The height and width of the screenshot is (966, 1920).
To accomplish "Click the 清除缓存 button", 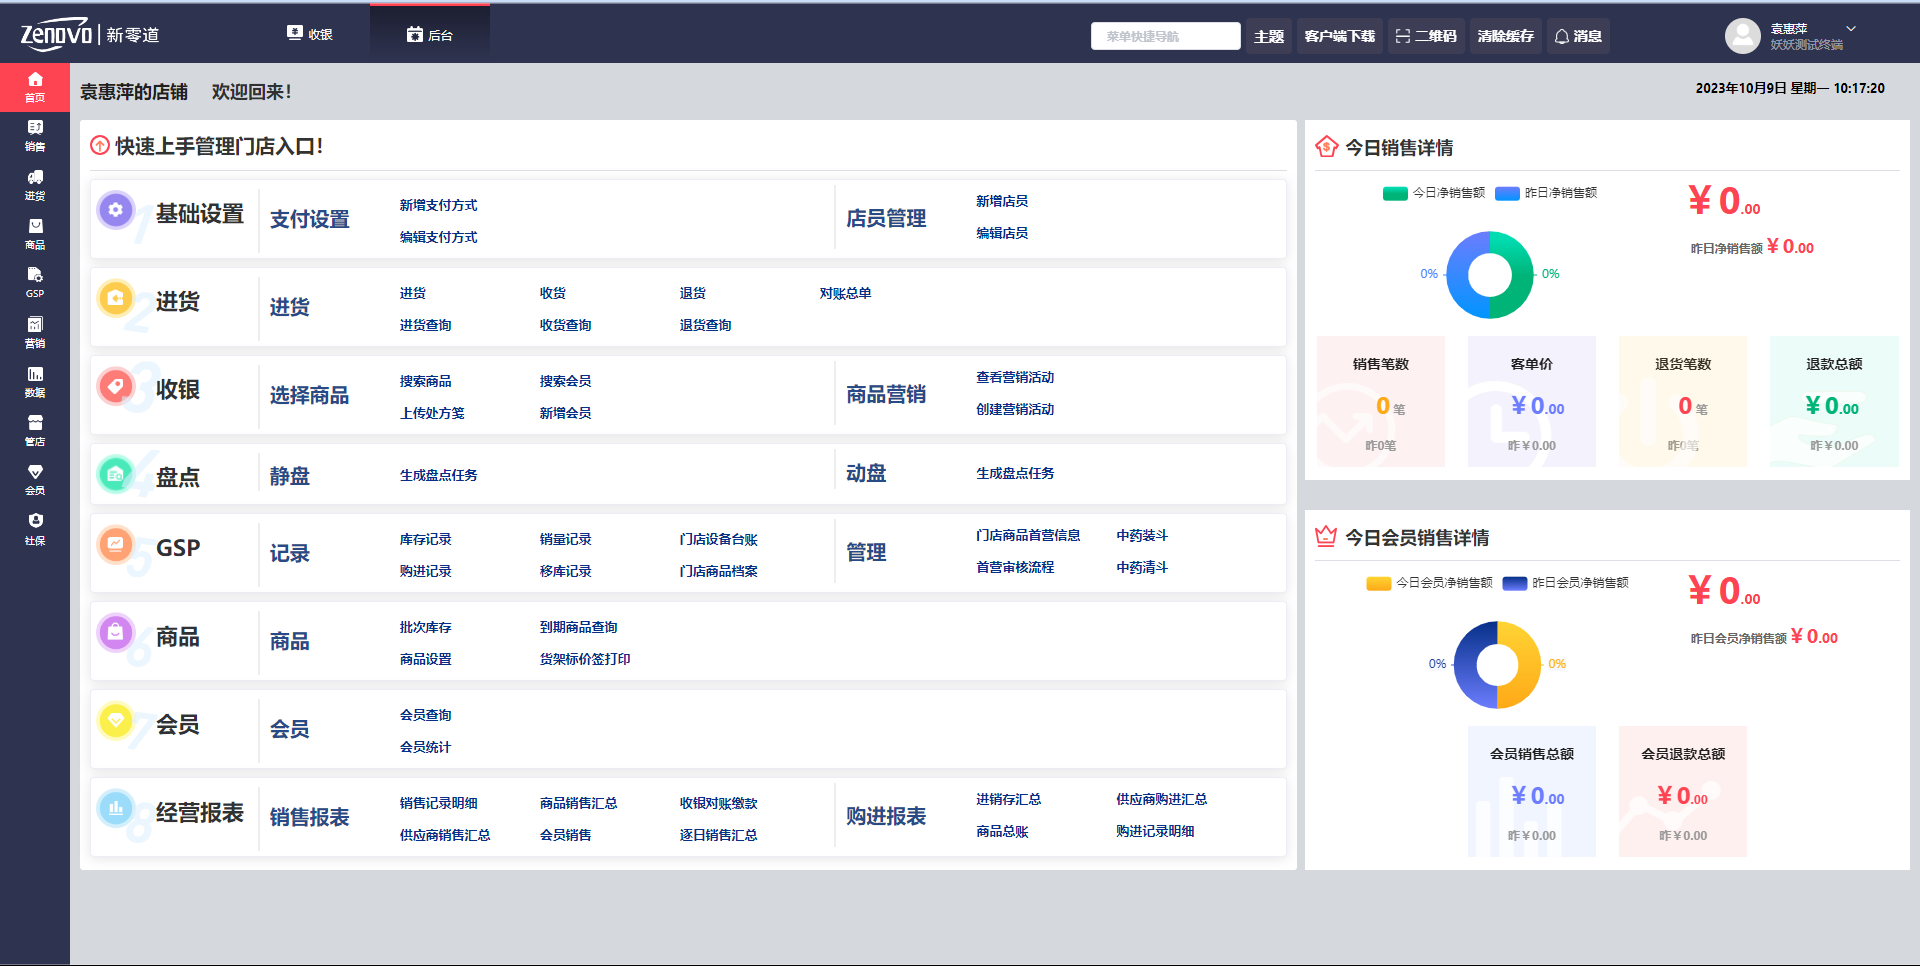I will coord(1505,36).
